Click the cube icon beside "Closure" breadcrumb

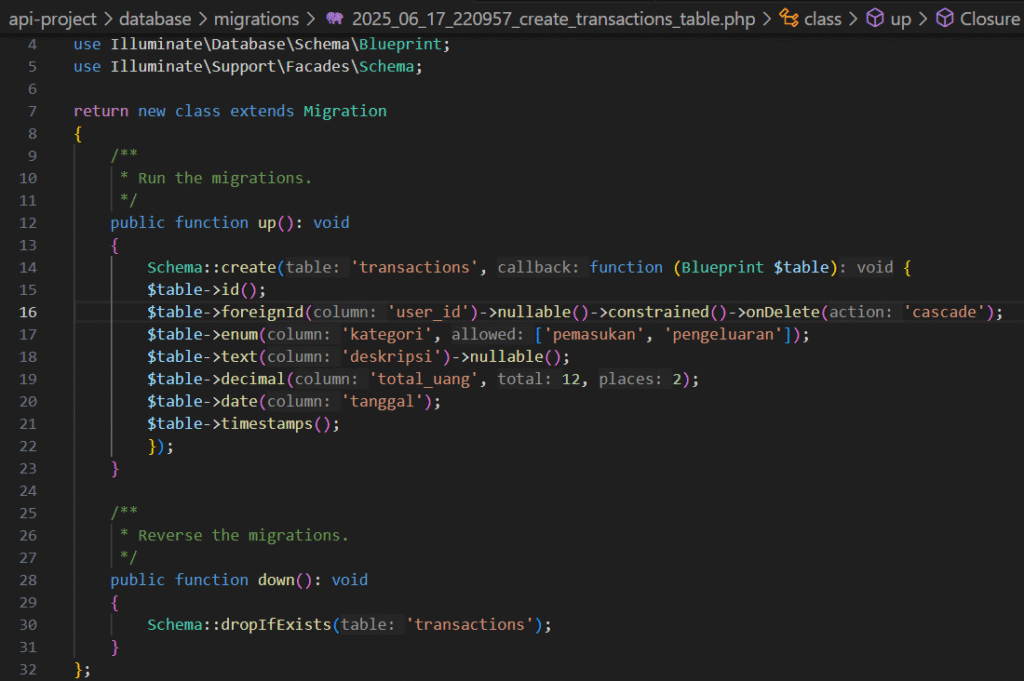coord(944,19)
